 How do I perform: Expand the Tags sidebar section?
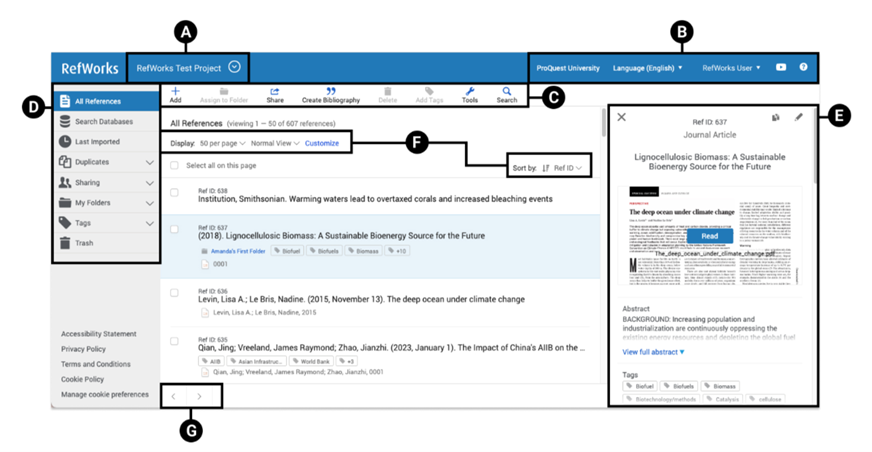[x=150, y=223]
